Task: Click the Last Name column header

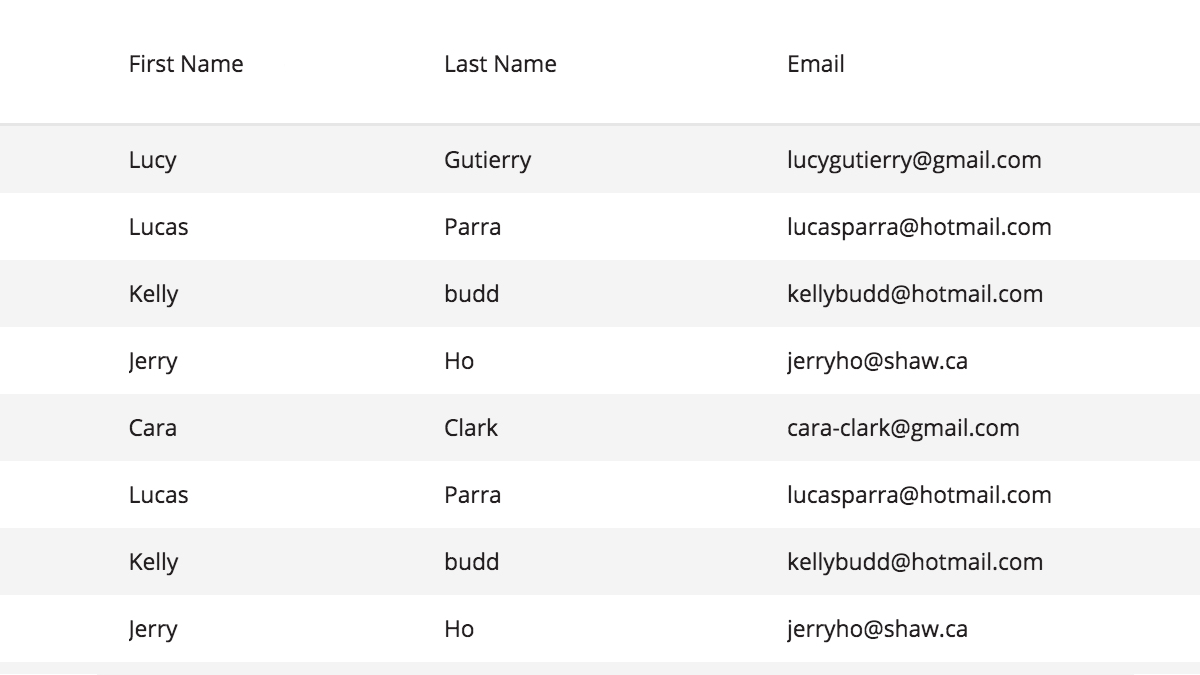Action: [500, 64]
